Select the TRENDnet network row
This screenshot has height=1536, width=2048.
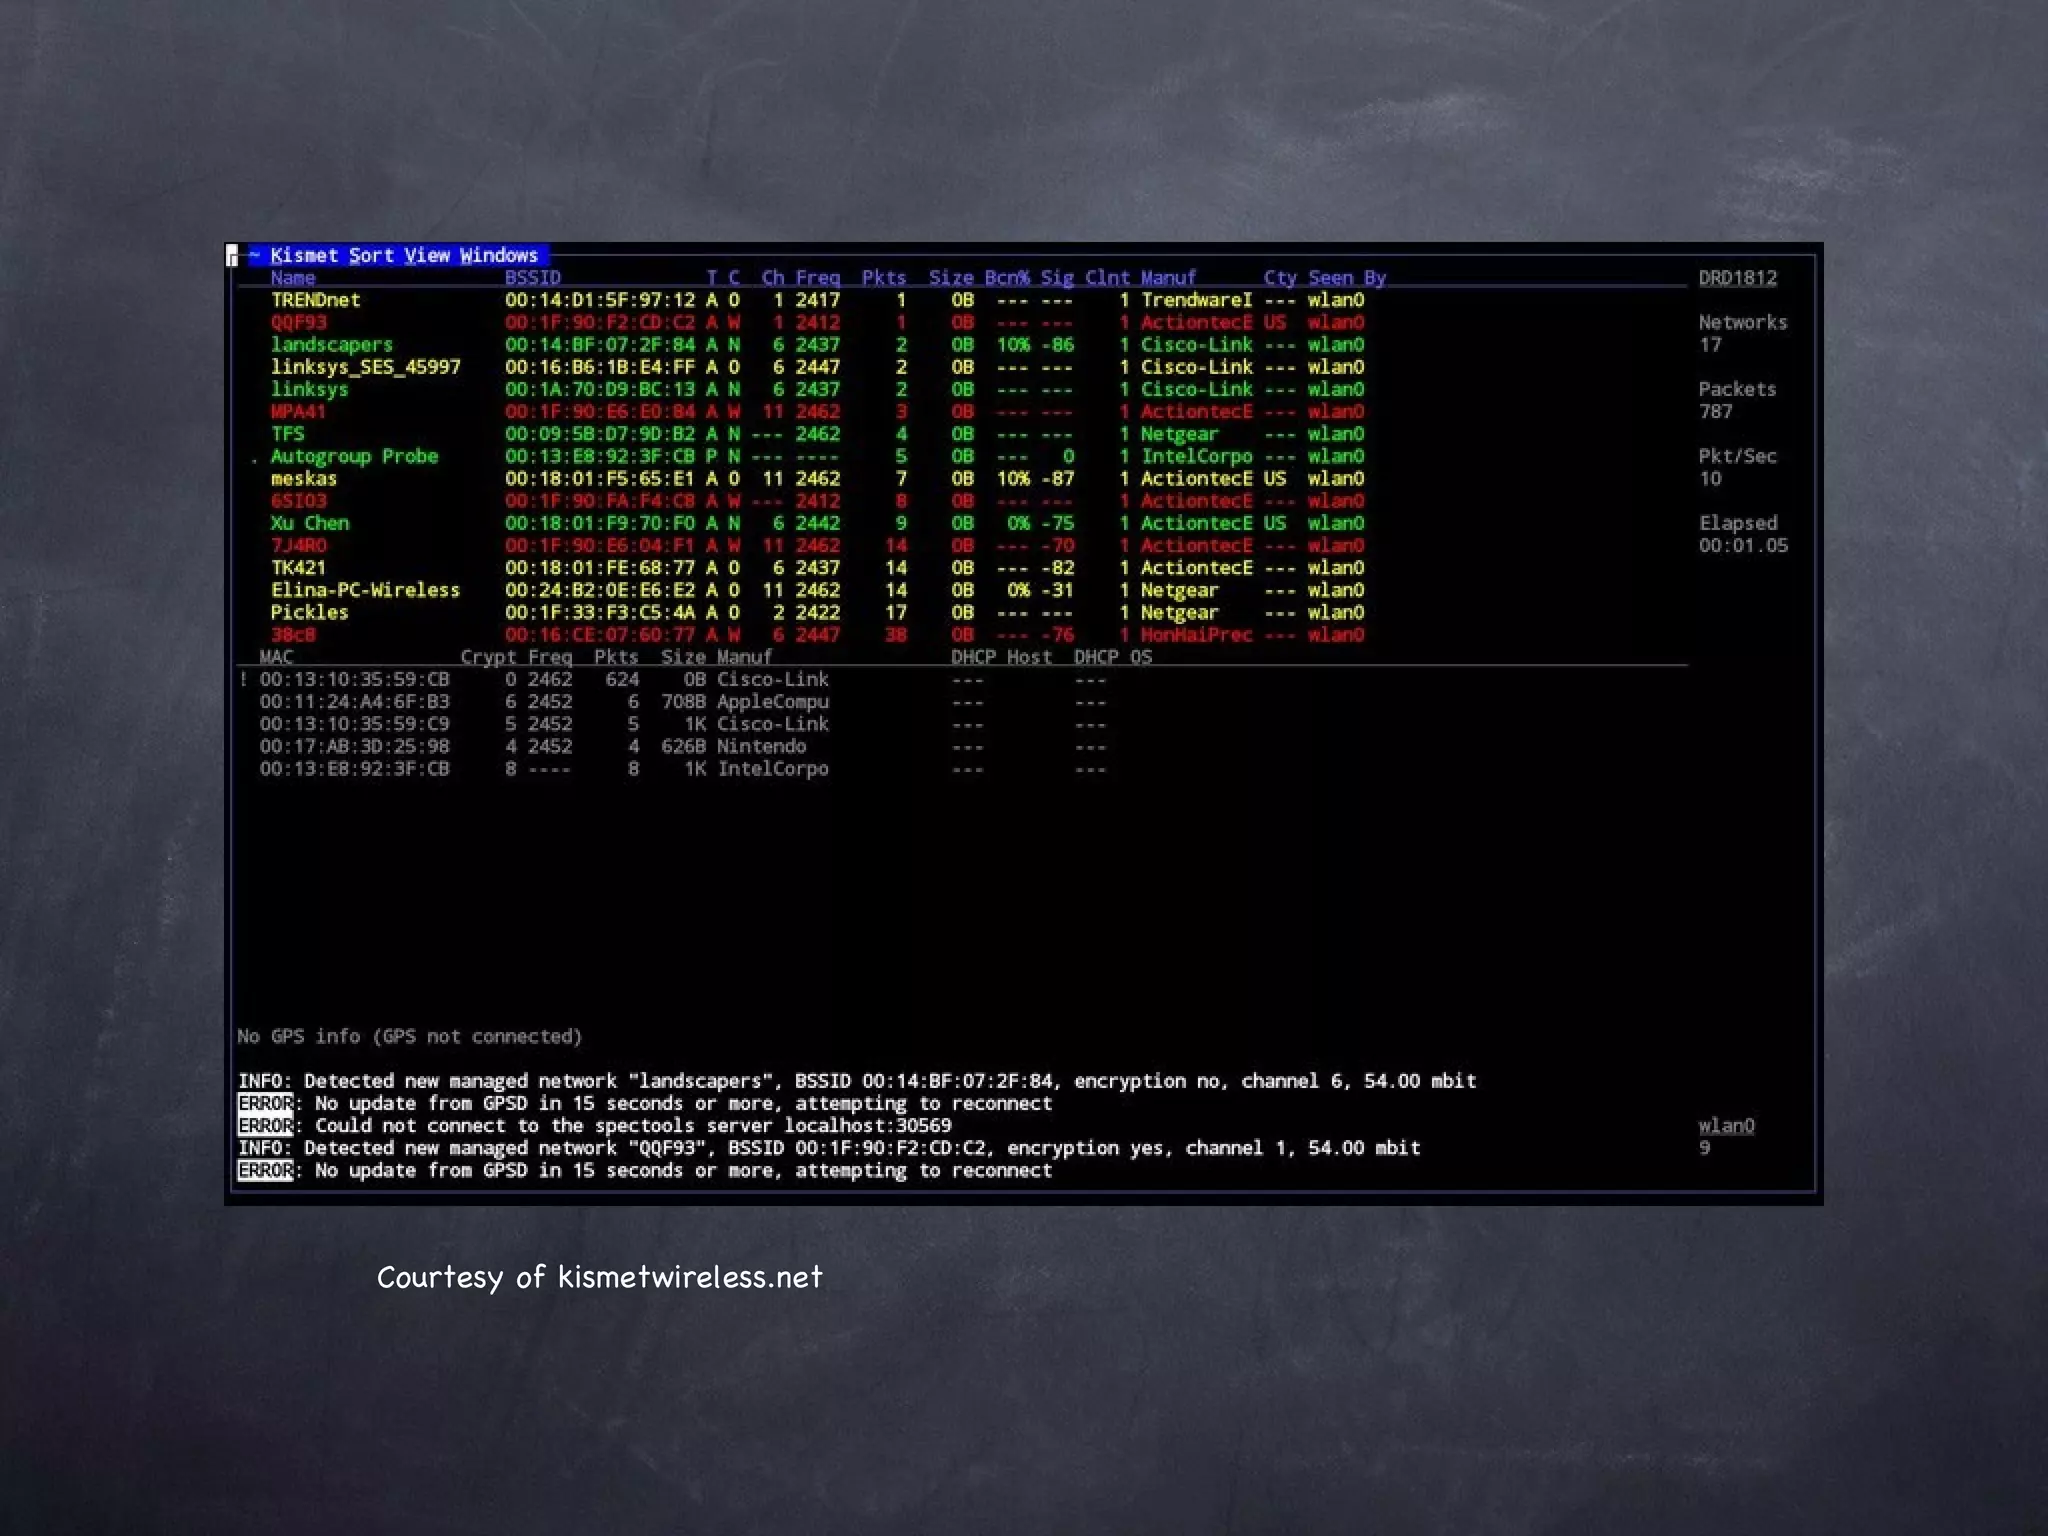315,300
